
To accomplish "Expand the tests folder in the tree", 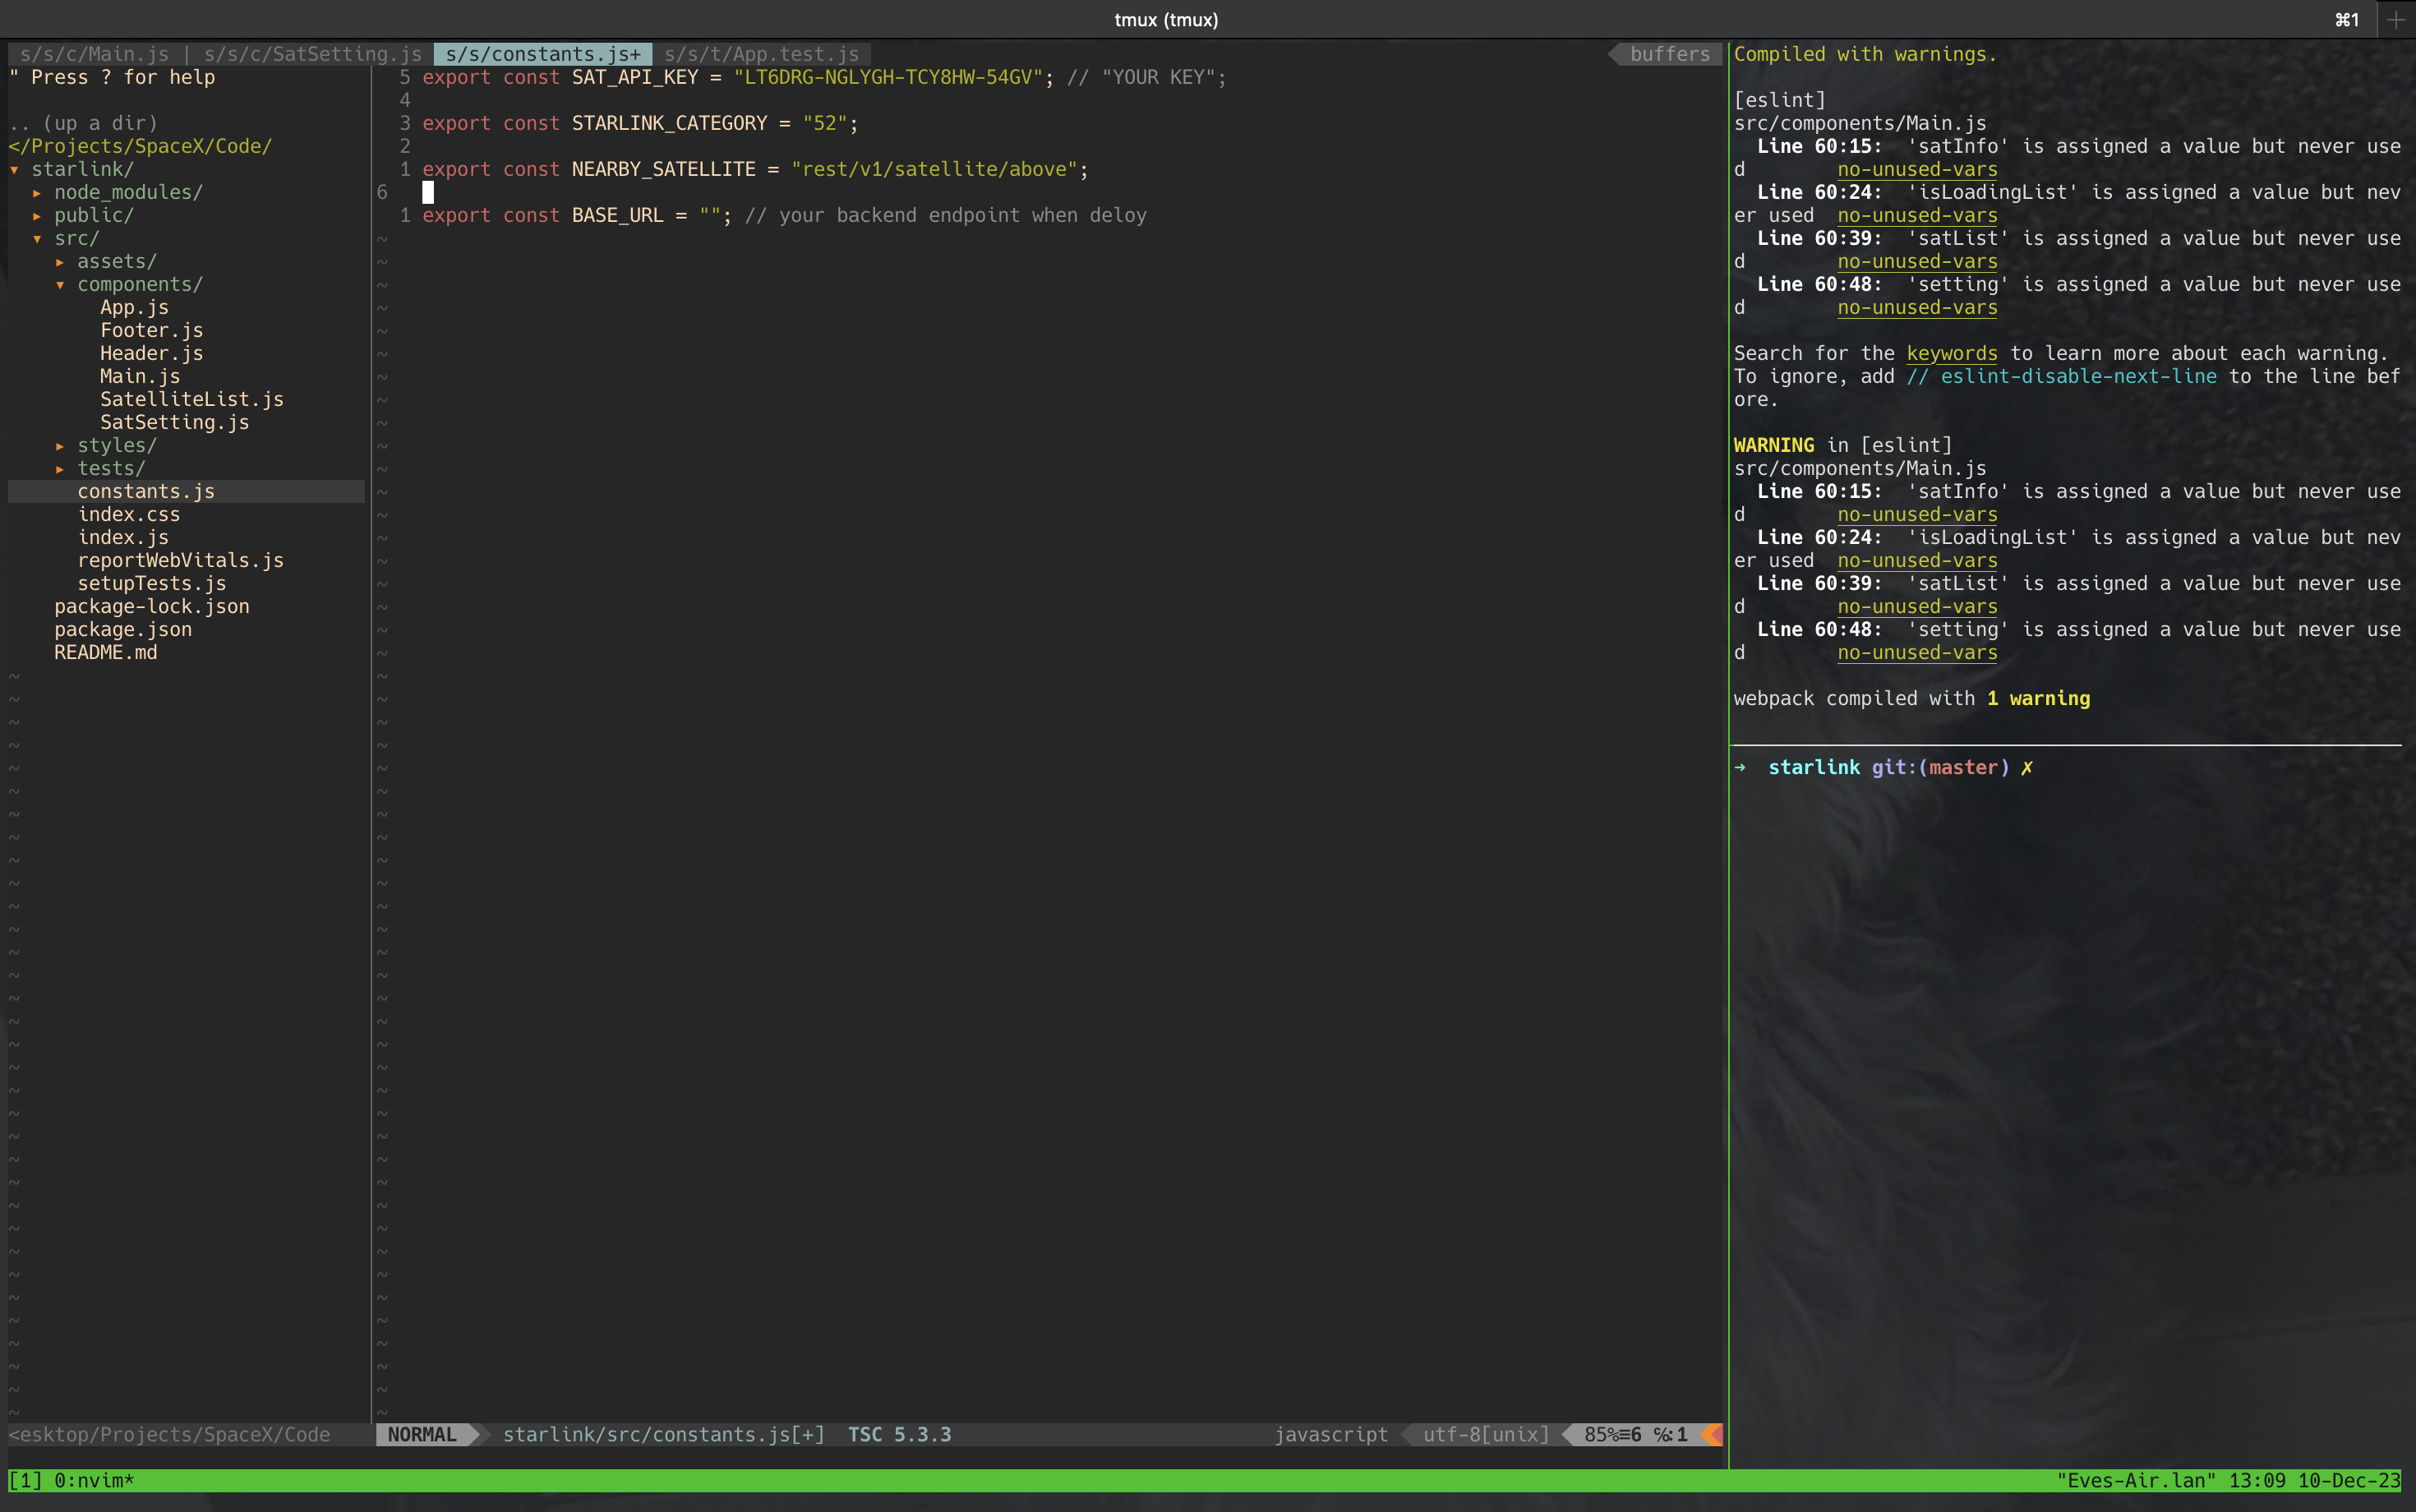I will pos(112,468).
